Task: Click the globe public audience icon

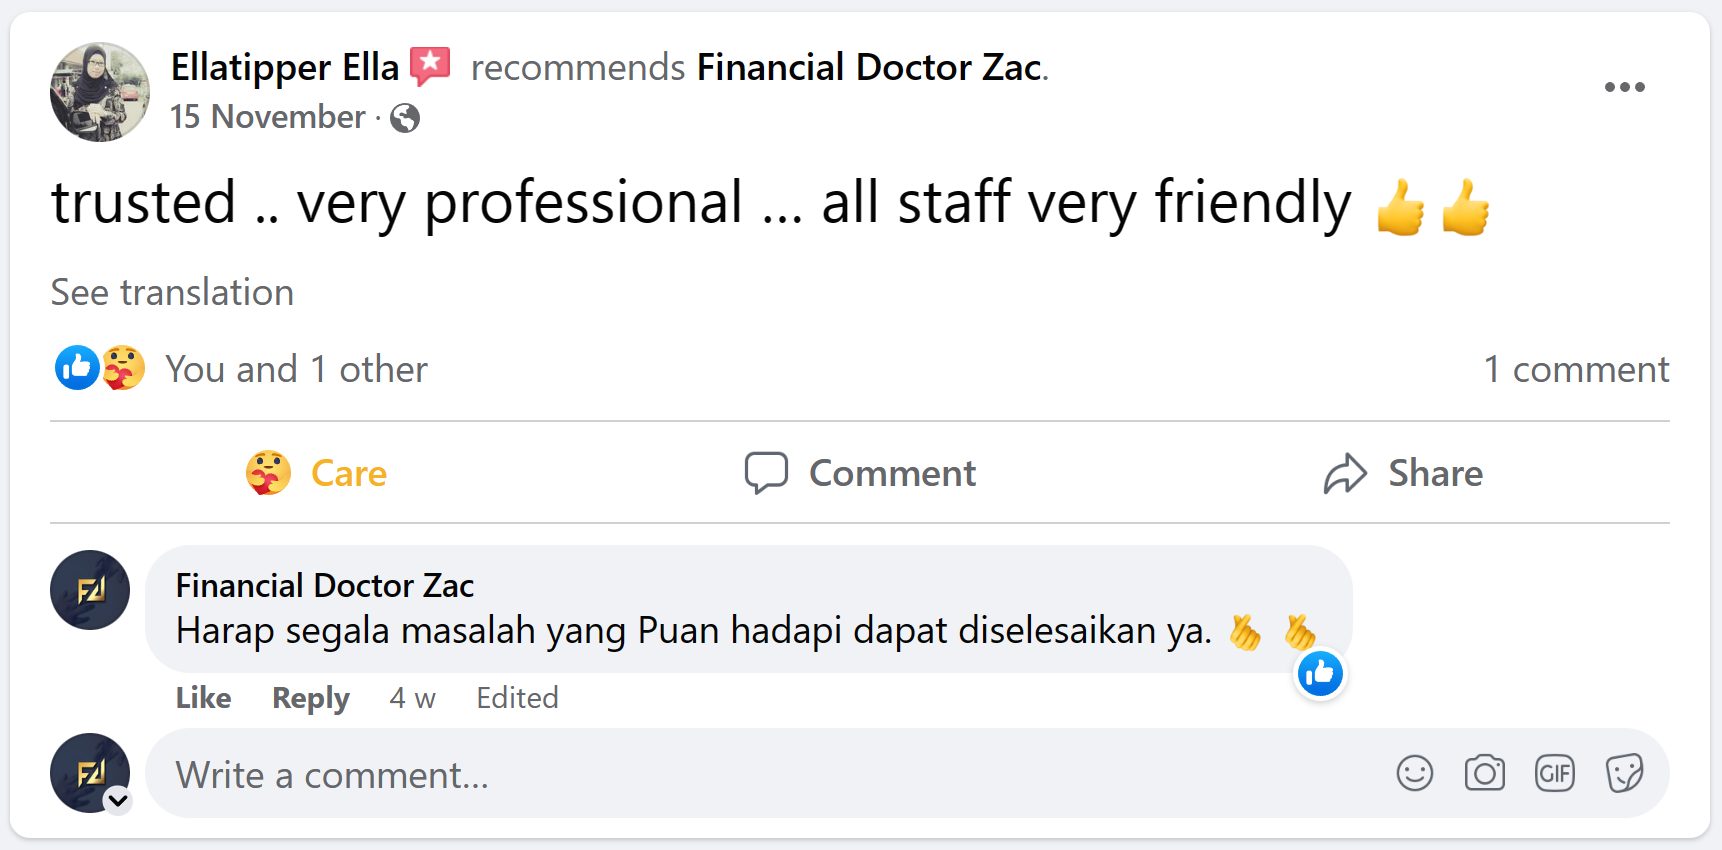Action: pyautogui.click(x=405, y=118)
